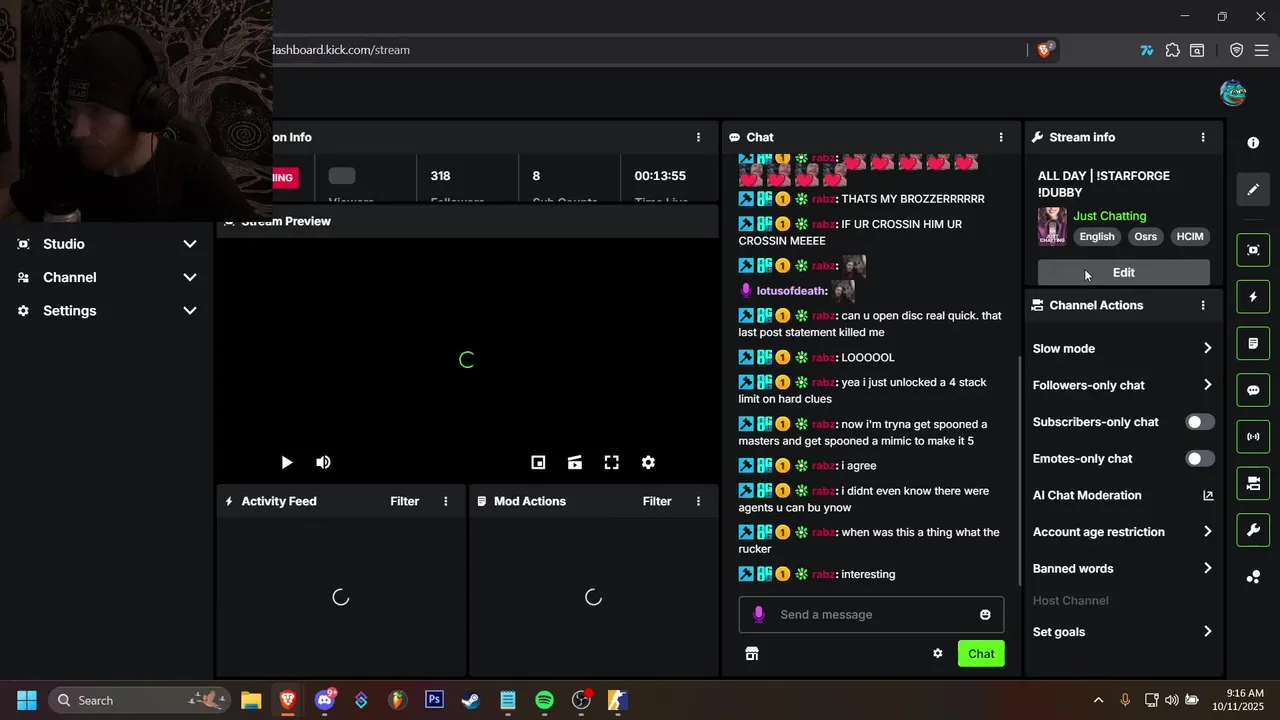The height and width of the screenshot is (720, 1280).
Task: Click the English tag
Action: (x=1097, y=237)
